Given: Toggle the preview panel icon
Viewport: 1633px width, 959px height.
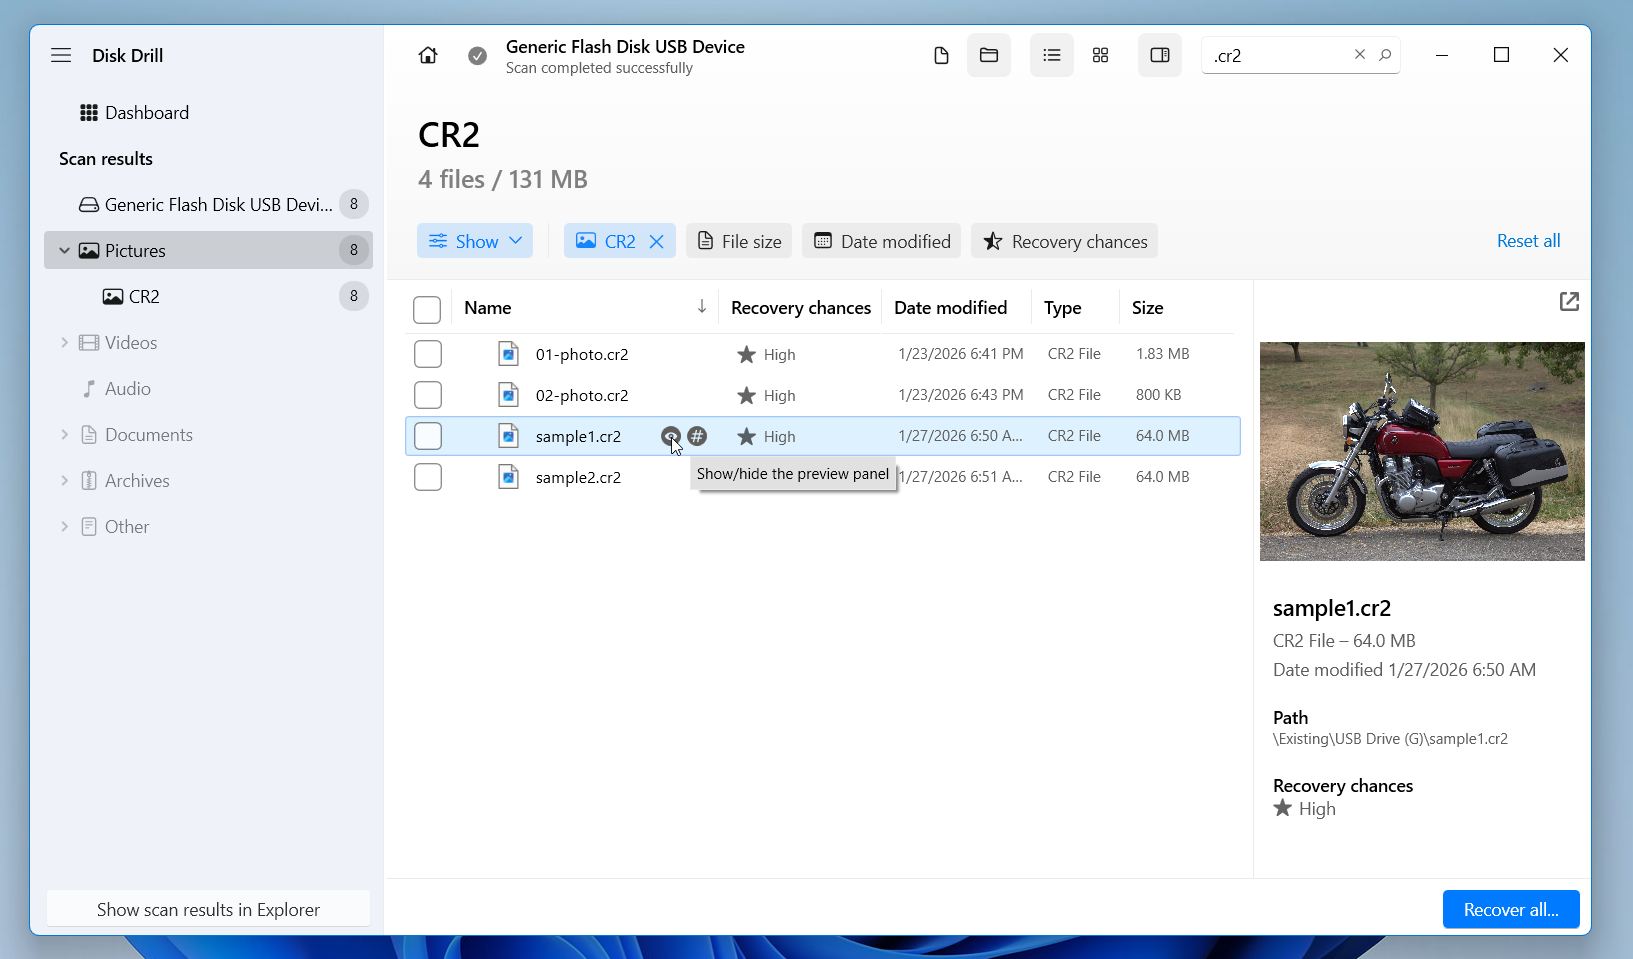Looking at the screenshot, I should coord(1158,55).
